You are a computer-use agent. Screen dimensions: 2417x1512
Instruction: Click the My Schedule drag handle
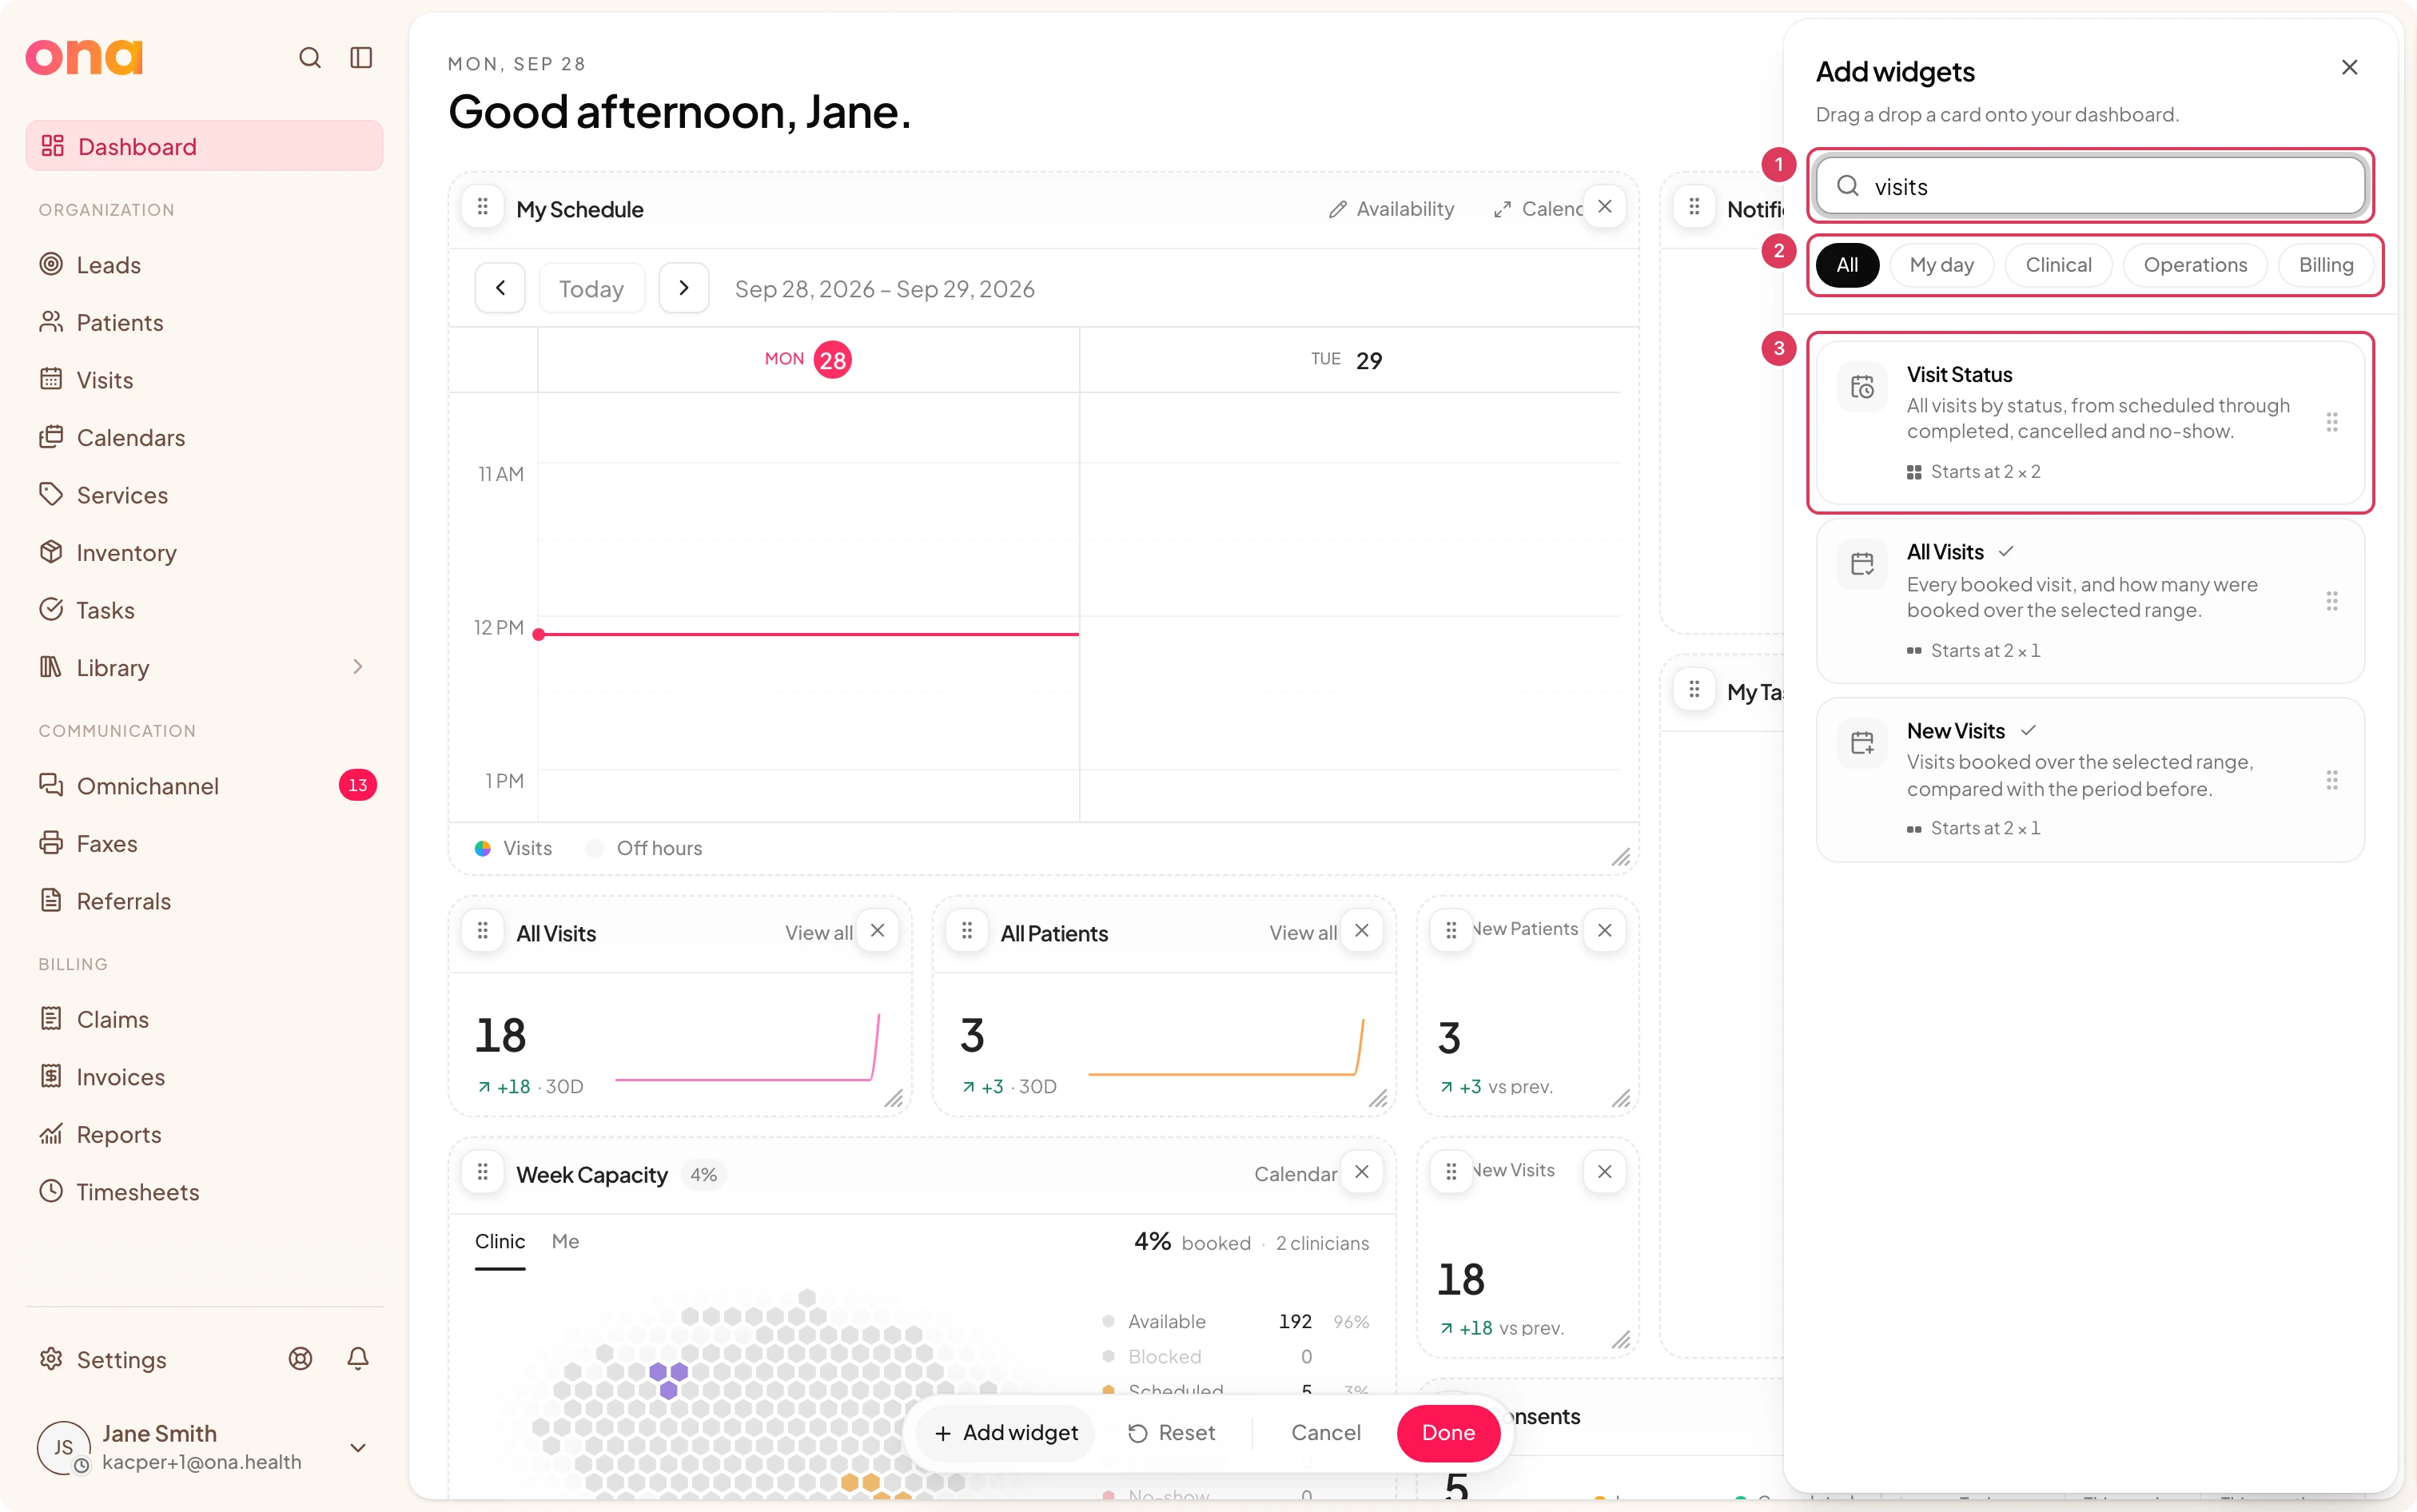click(483, 207)
